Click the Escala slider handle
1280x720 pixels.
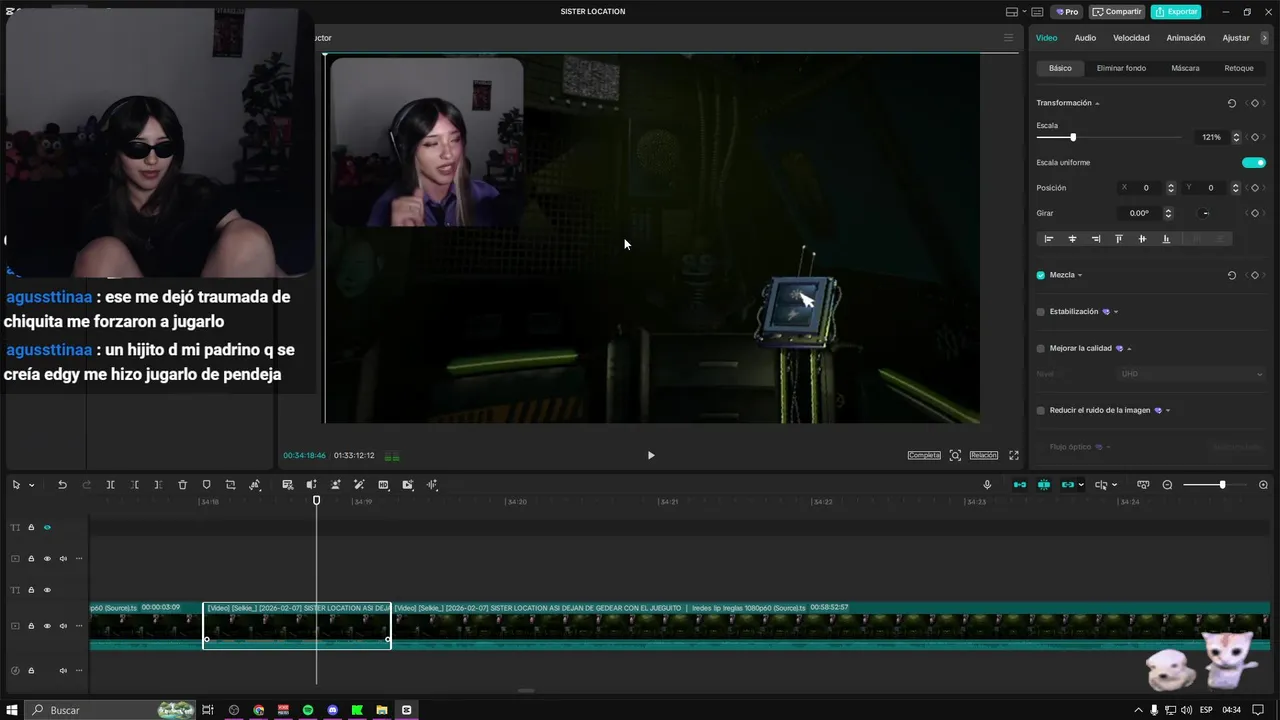(1073, 137)
